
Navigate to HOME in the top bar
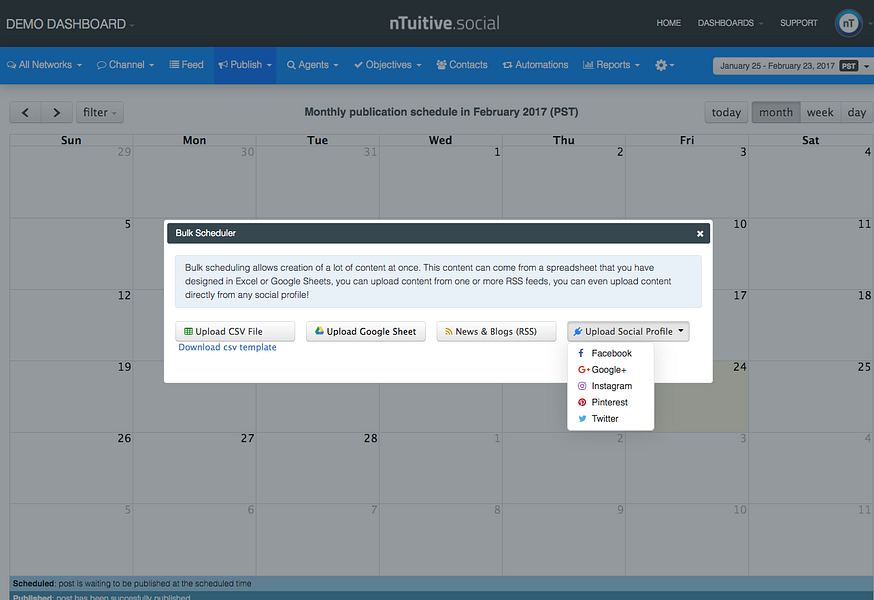point(668,22)
